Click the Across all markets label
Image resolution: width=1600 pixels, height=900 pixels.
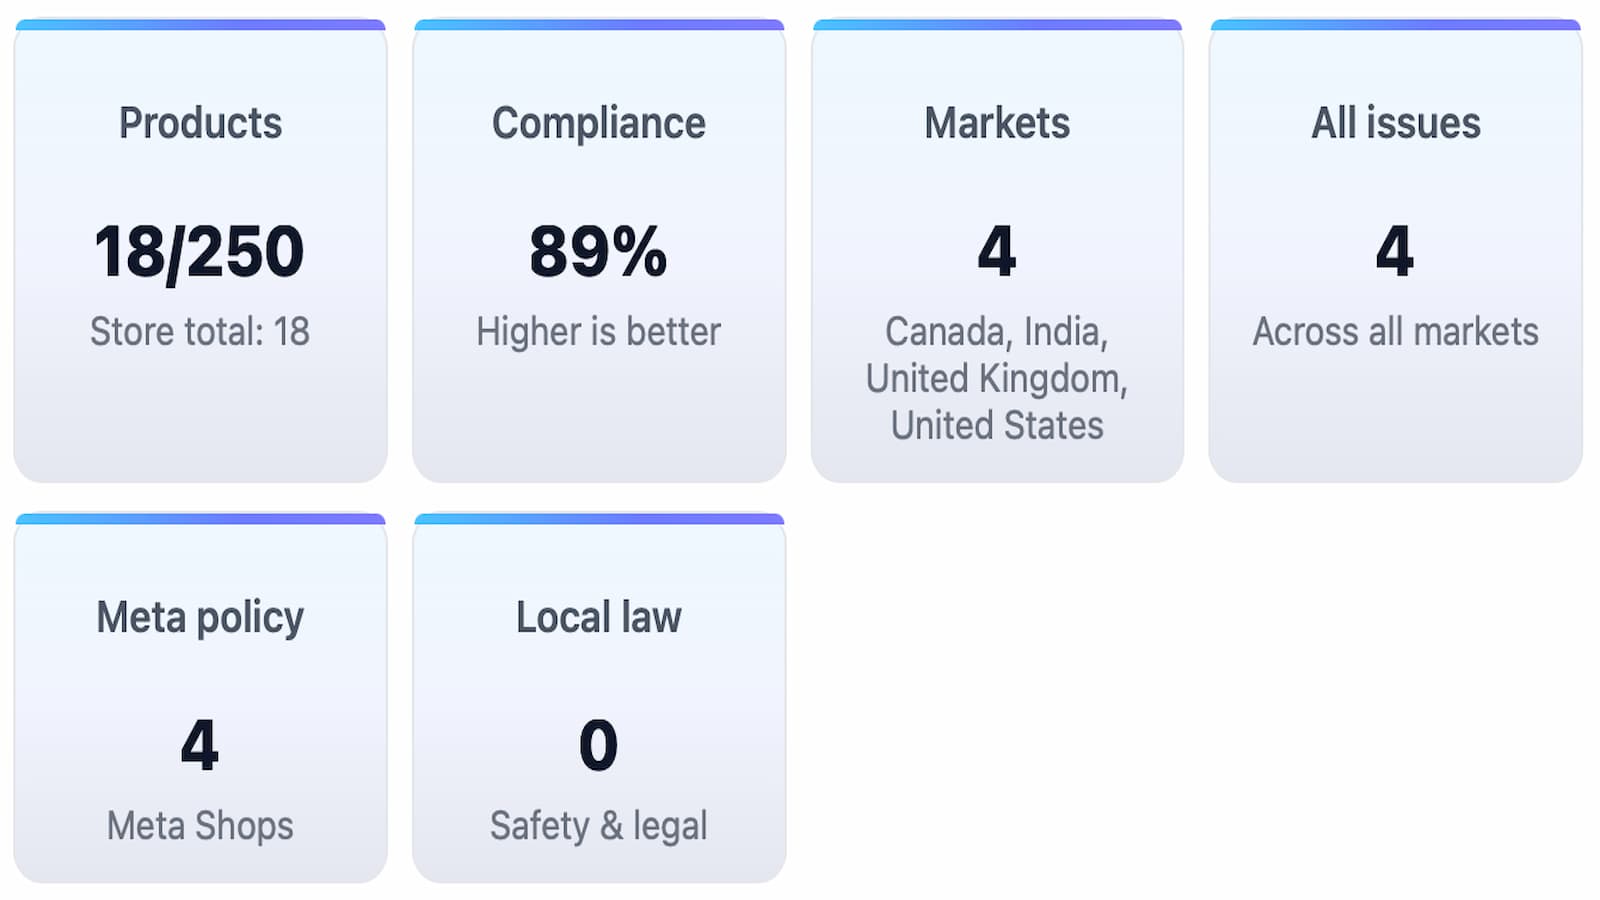point(1394,331)
